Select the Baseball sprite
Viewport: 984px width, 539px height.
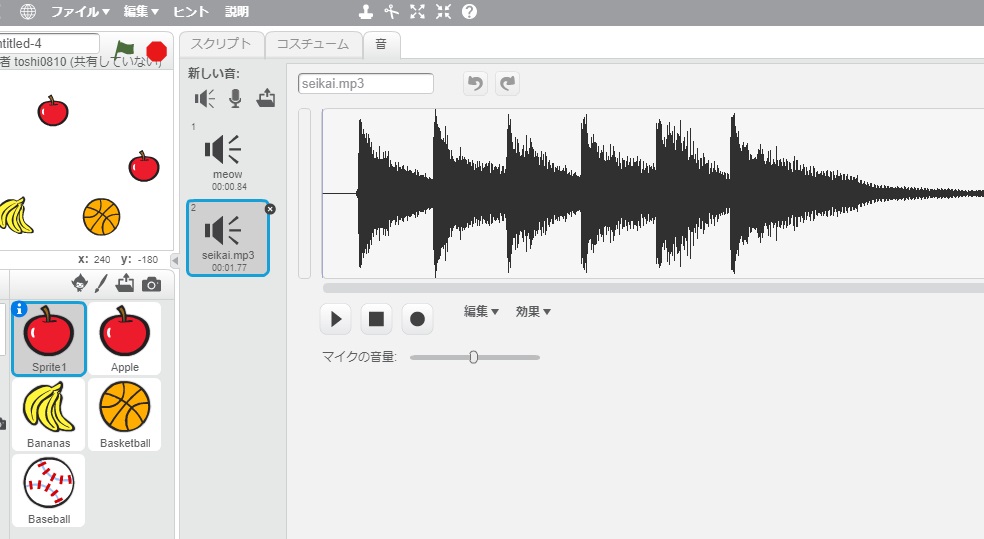coord(49,491)
